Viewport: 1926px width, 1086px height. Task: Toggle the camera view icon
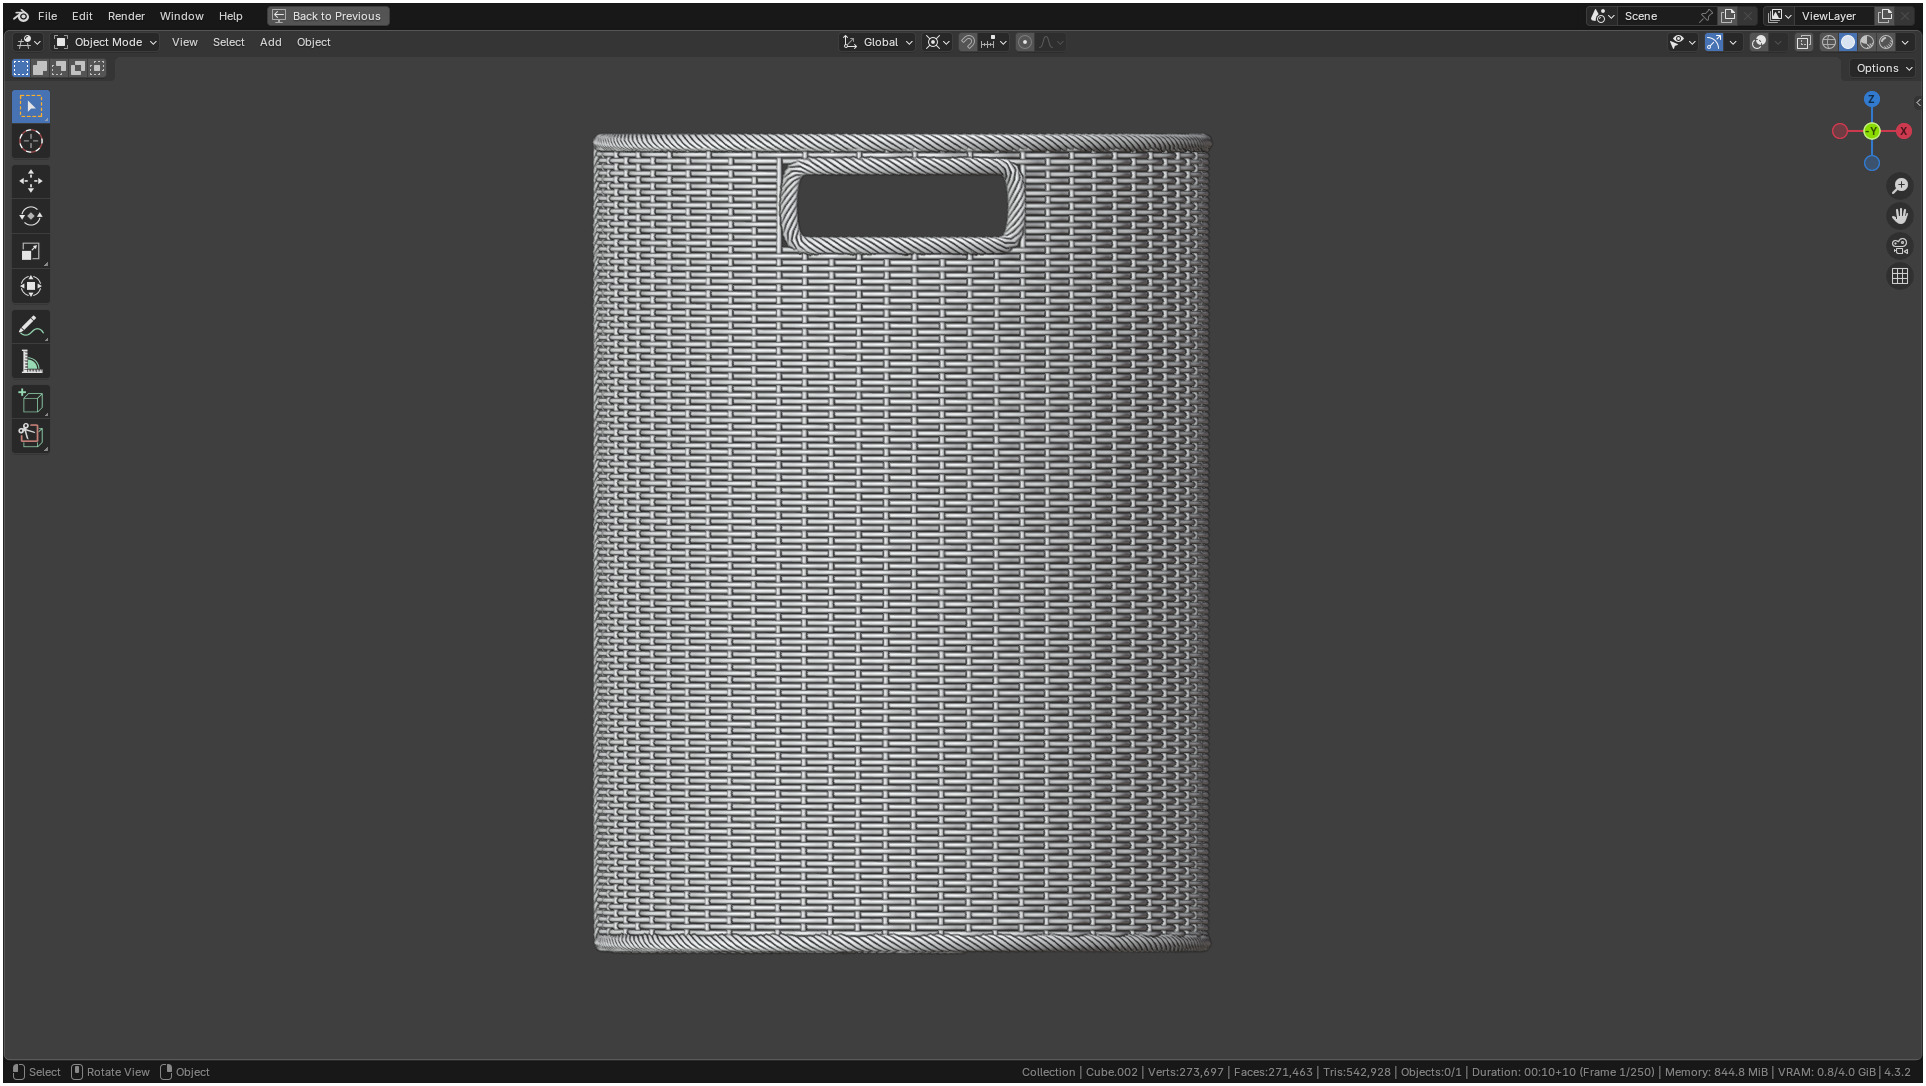tap(1900, 246)
